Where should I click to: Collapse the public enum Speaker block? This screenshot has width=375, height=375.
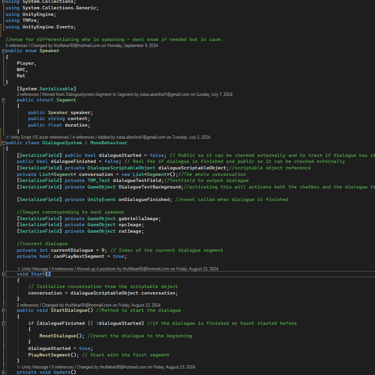click(4, 51)
